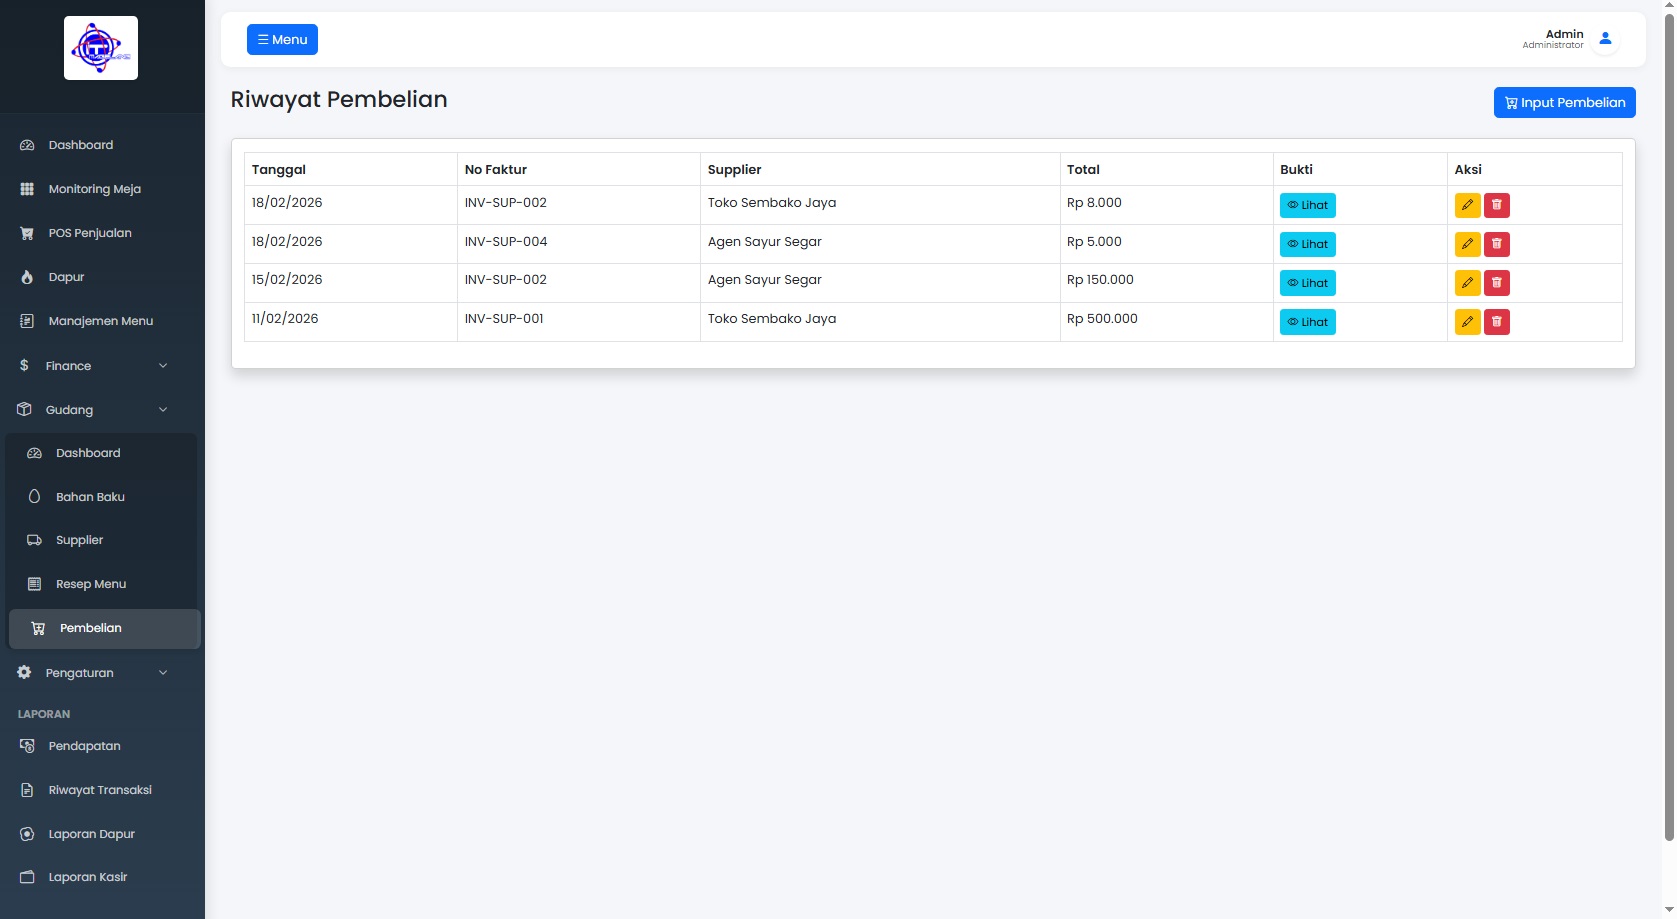Toggle sidebar with Menu button

(282, 40)
